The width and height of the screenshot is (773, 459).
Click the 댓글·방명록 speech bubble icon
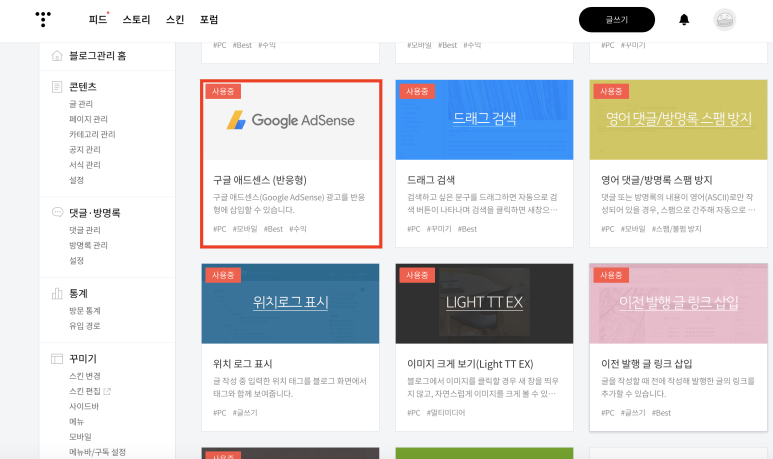click(x=57, y=212)
